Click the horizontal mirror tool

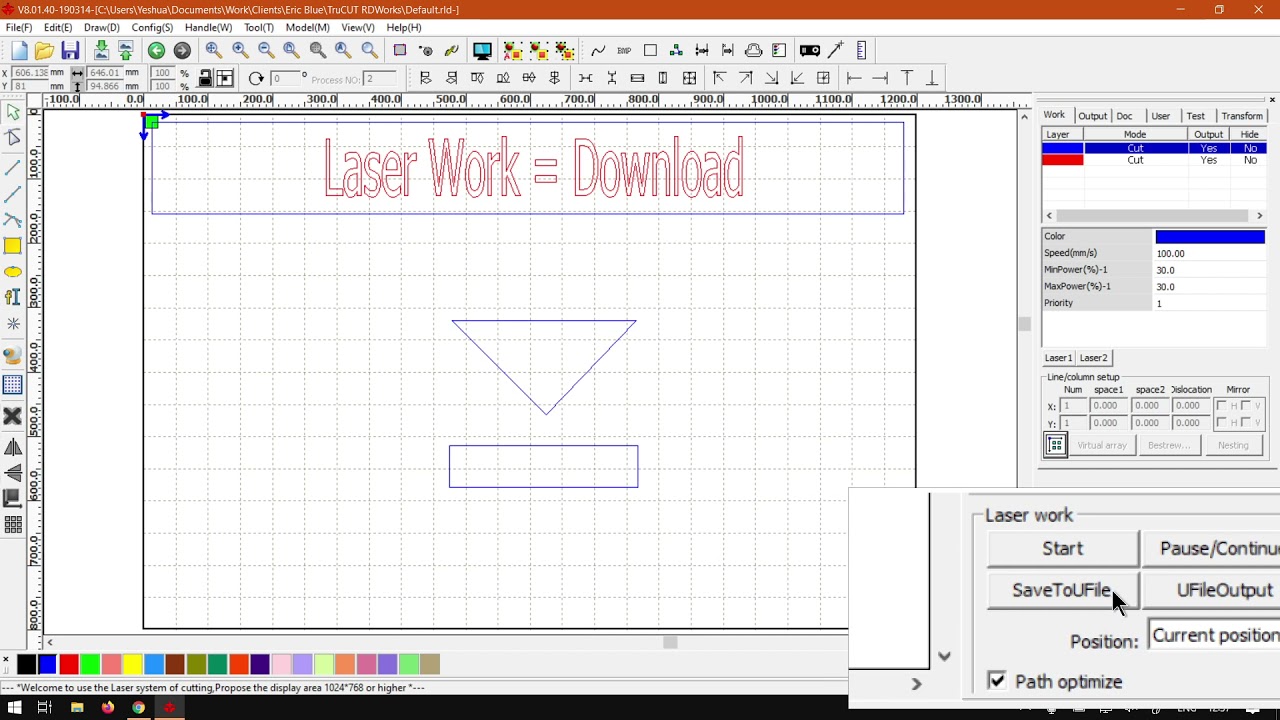13,447
